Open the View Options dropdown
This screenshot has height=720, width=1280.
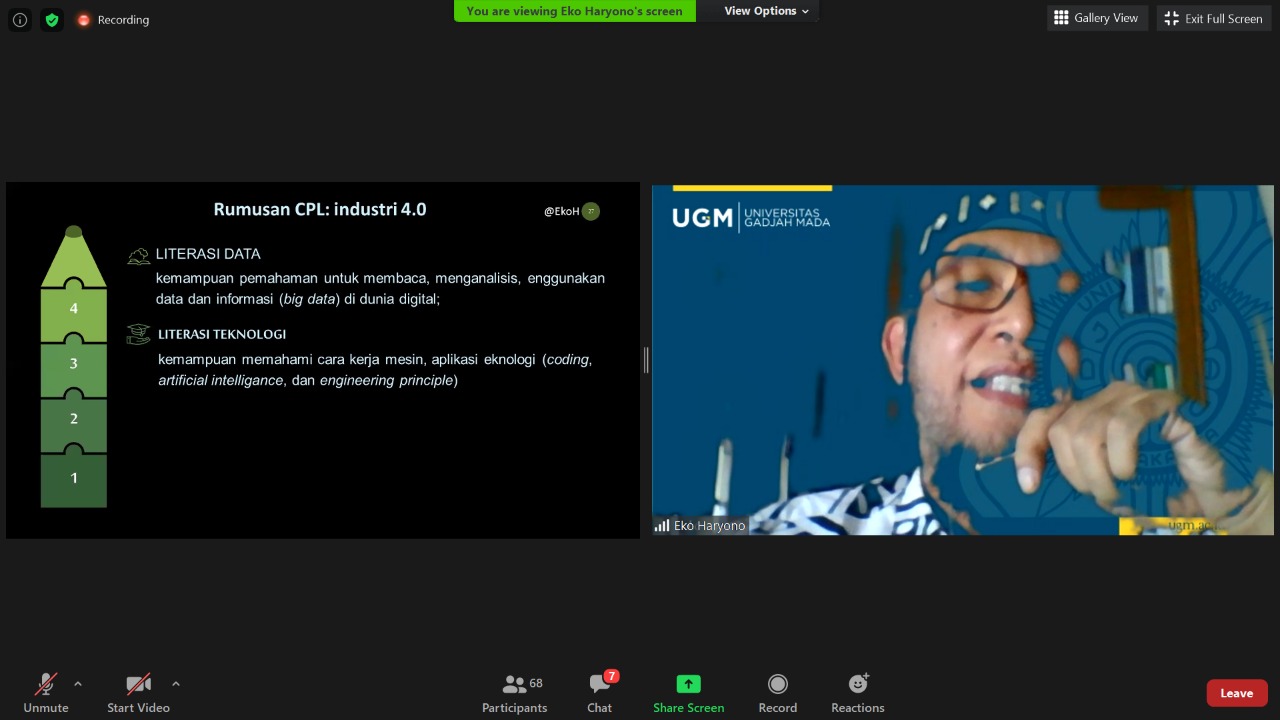[x=766, y=11]
